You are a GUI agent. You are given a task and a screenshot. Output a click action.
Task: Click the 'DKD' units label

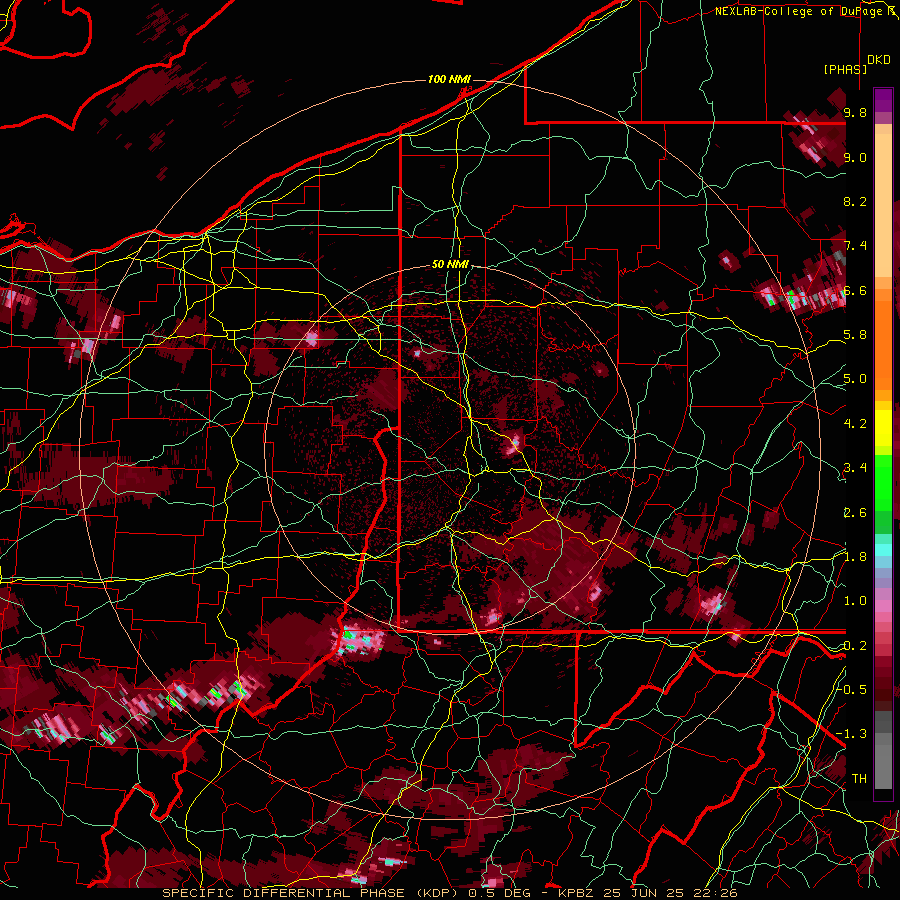878,60
